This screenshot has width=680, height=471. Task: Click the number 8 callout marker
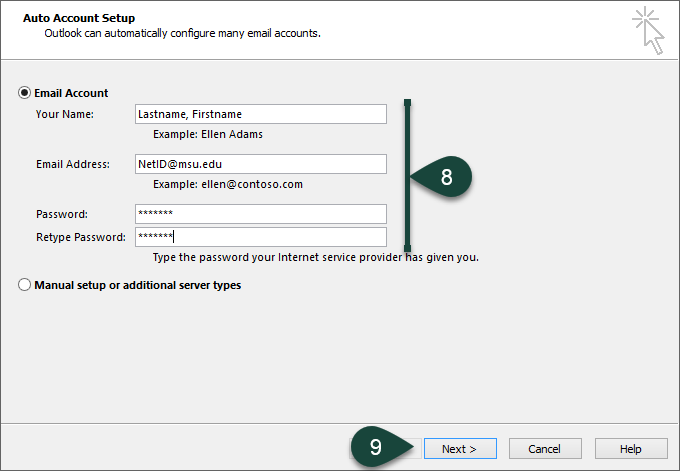446,176
